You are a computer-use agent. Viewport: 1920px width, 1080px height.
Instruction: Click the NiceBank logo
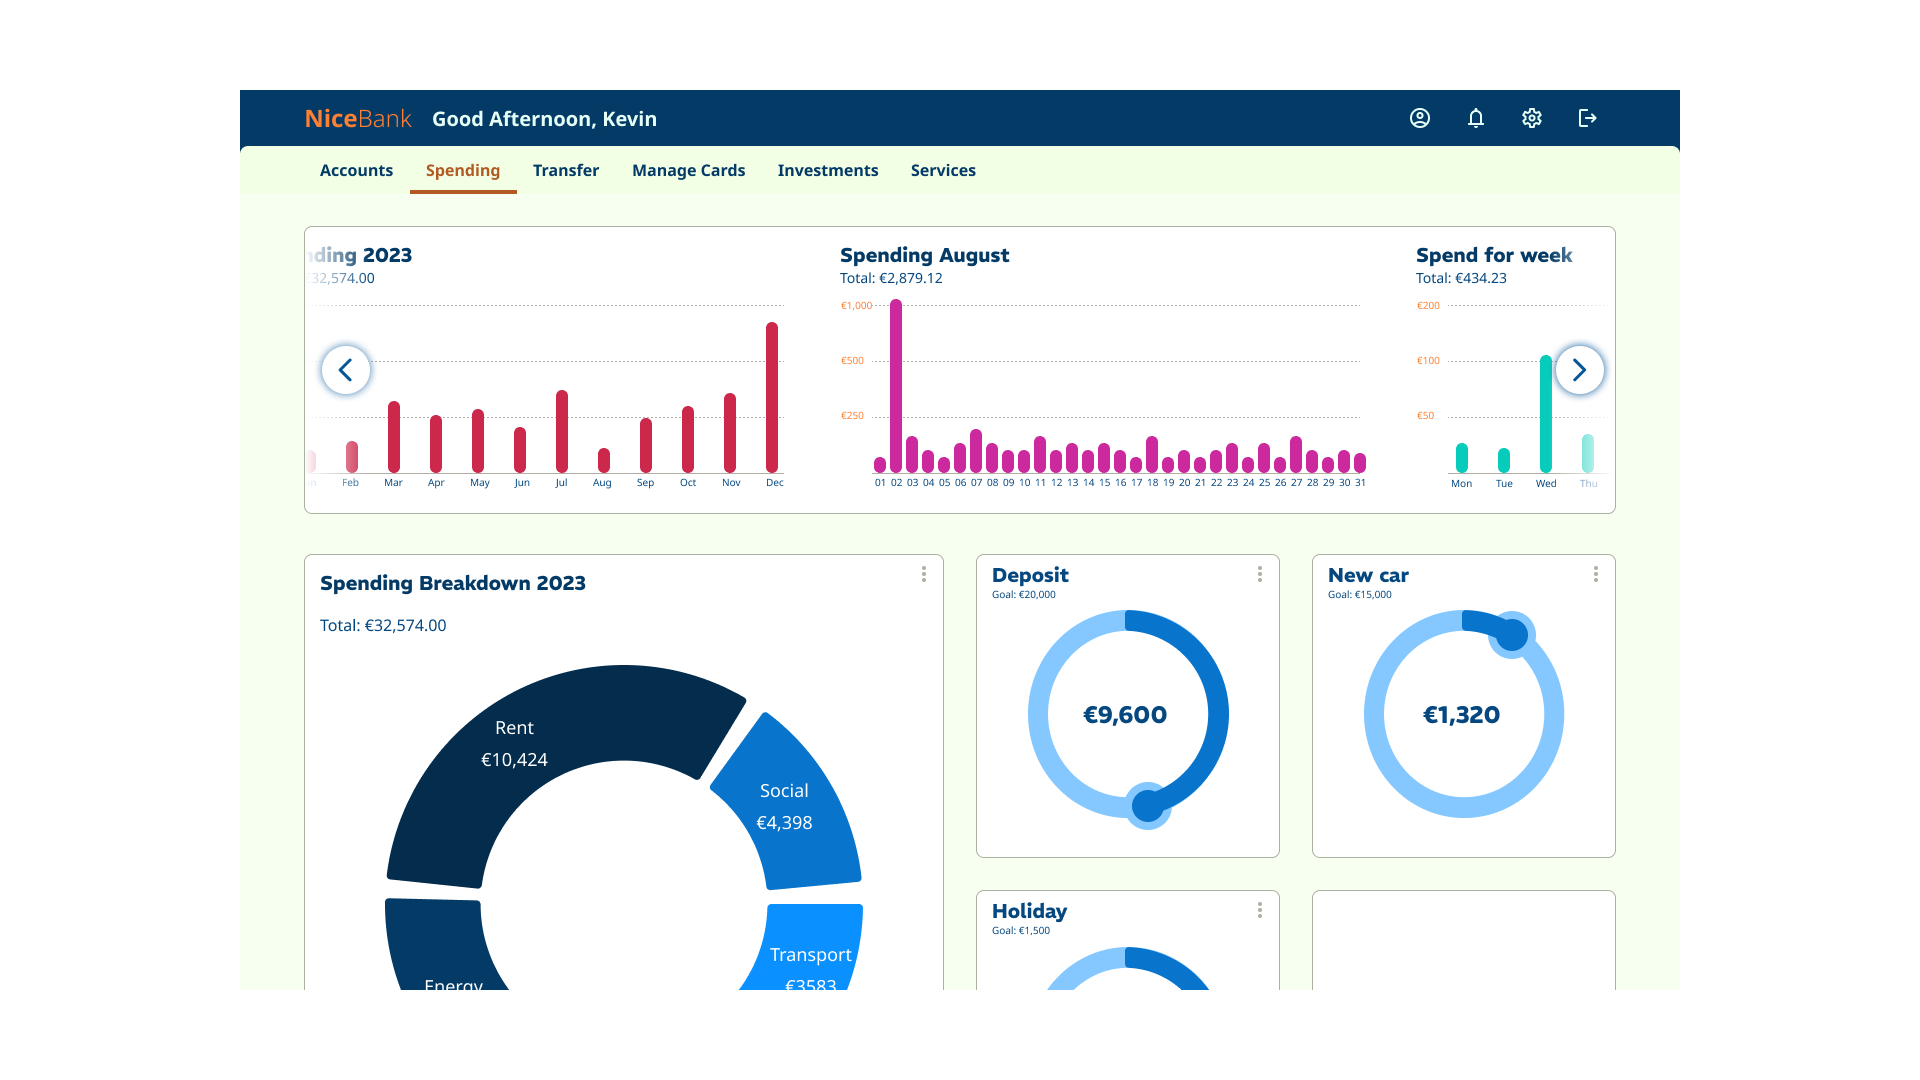coord(358,118)
